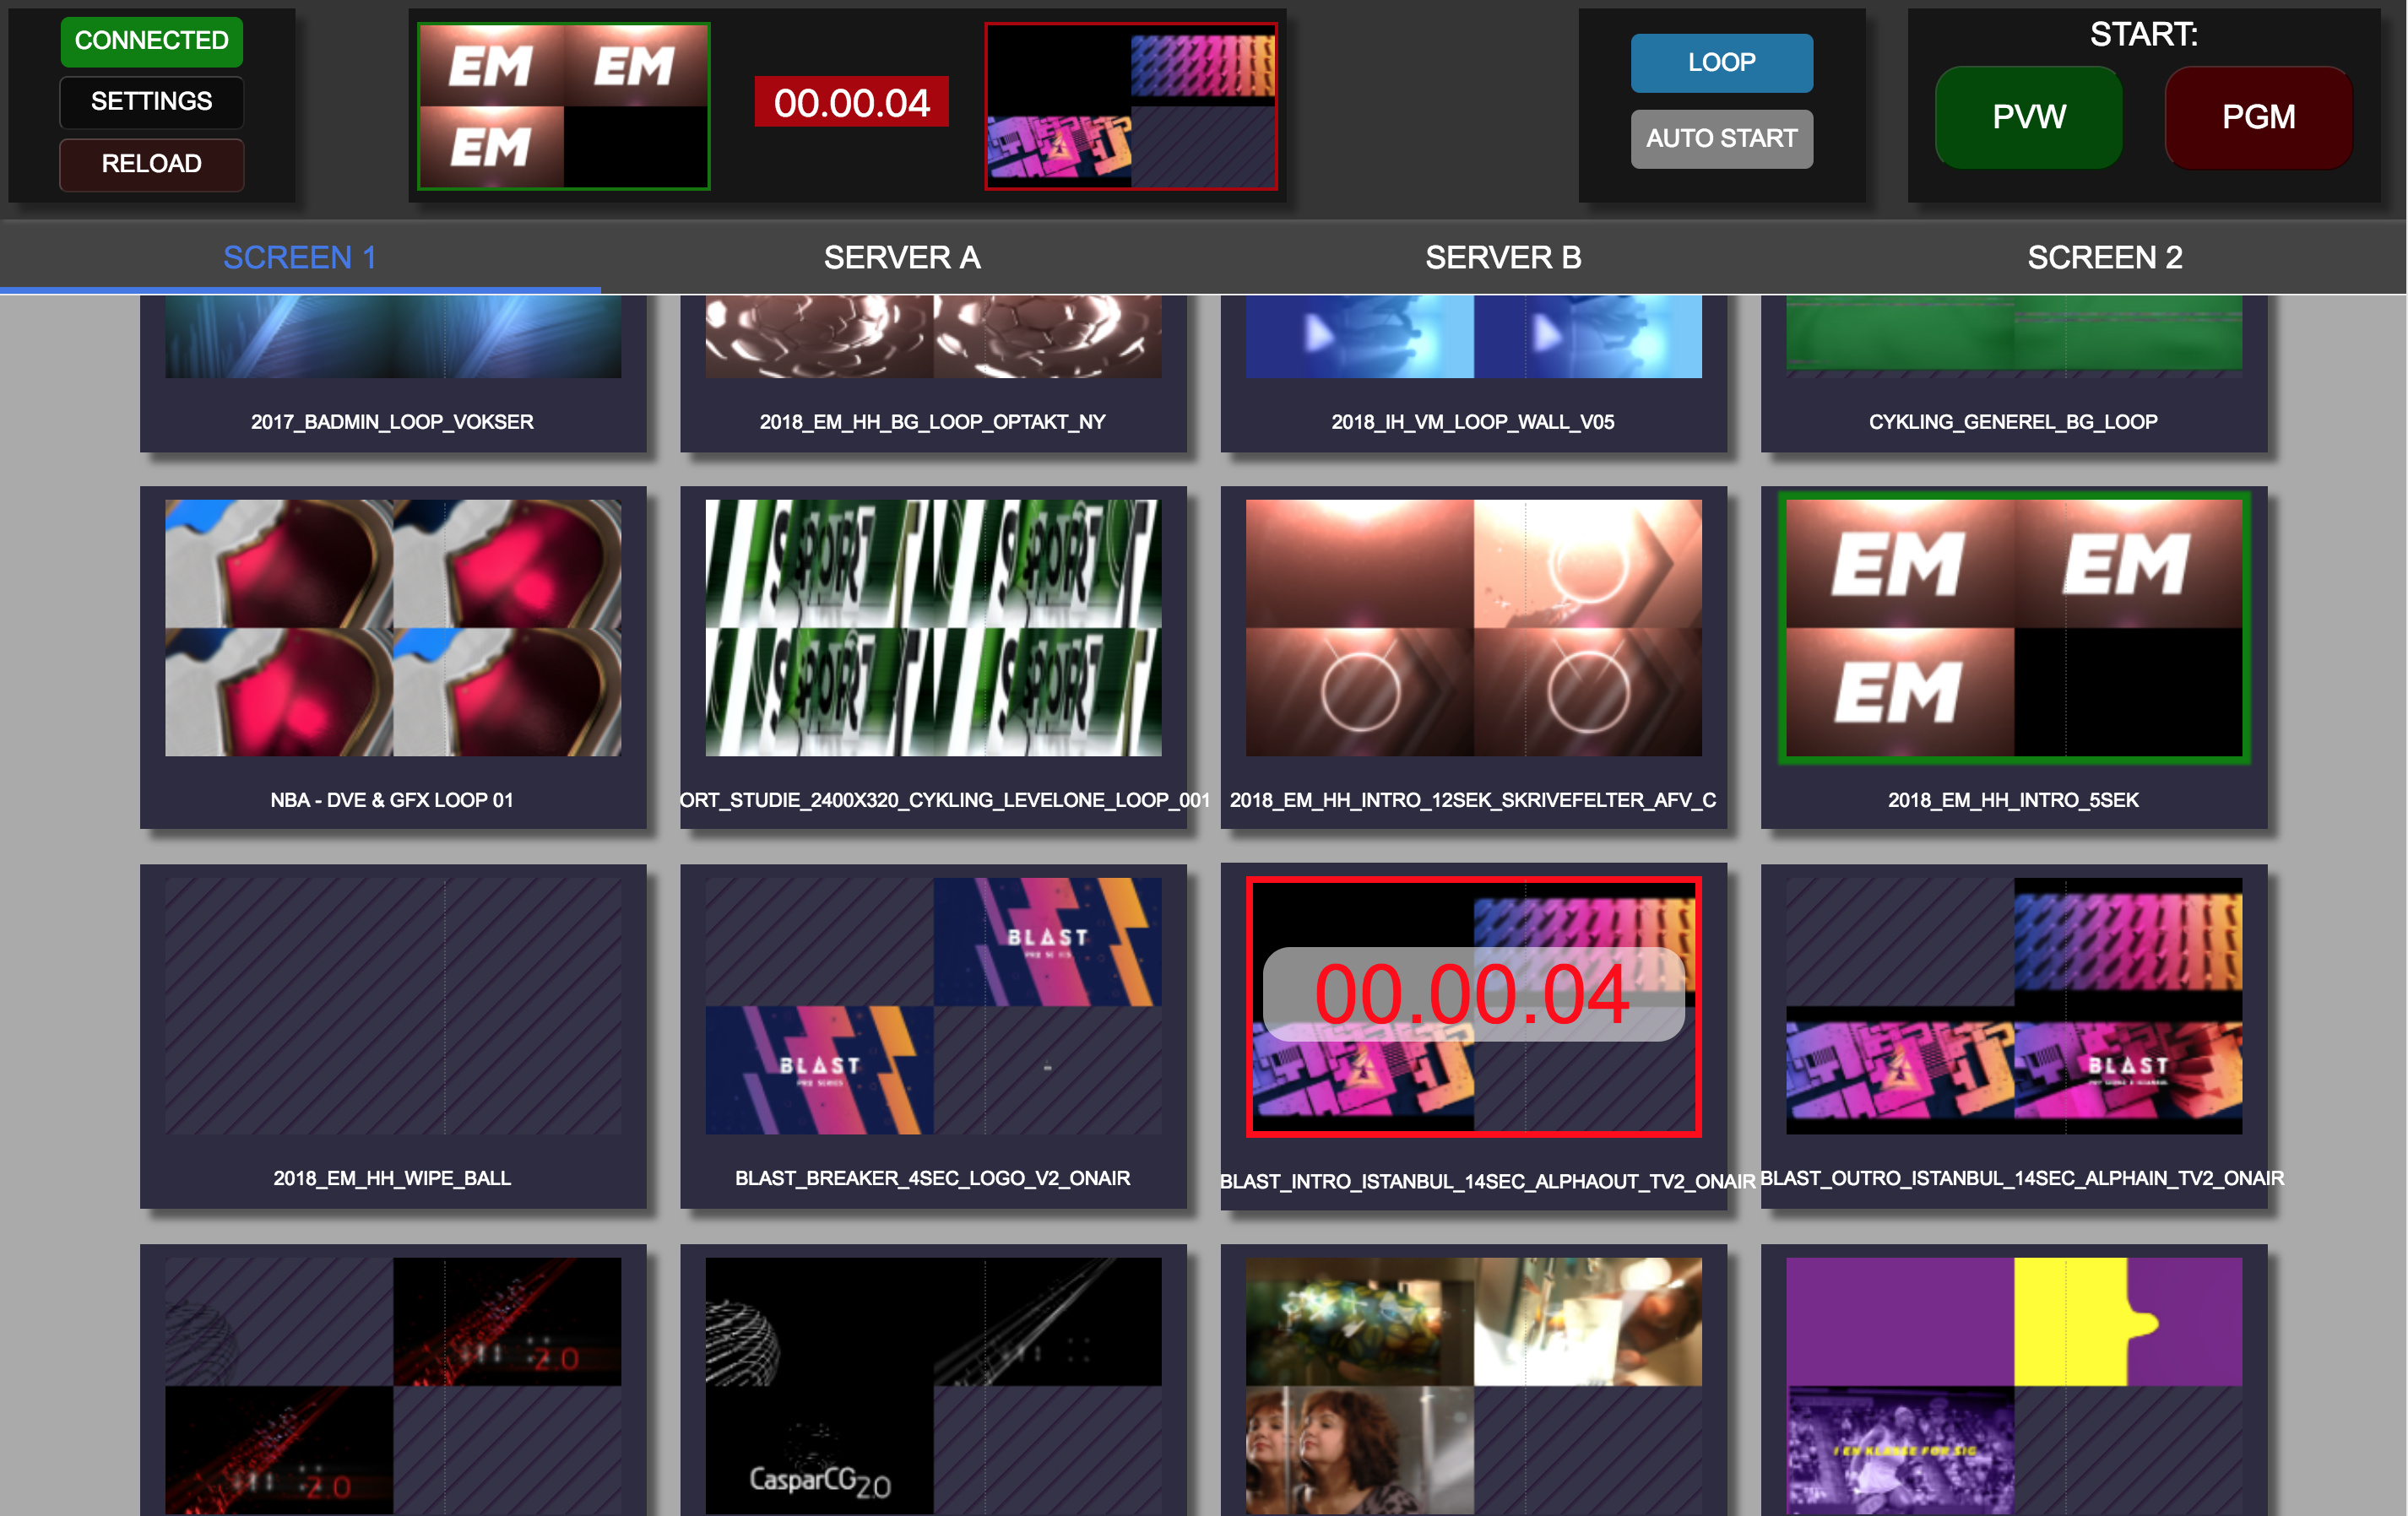
Task: Open the SETTINGS panel
Action: coord(151,101)
